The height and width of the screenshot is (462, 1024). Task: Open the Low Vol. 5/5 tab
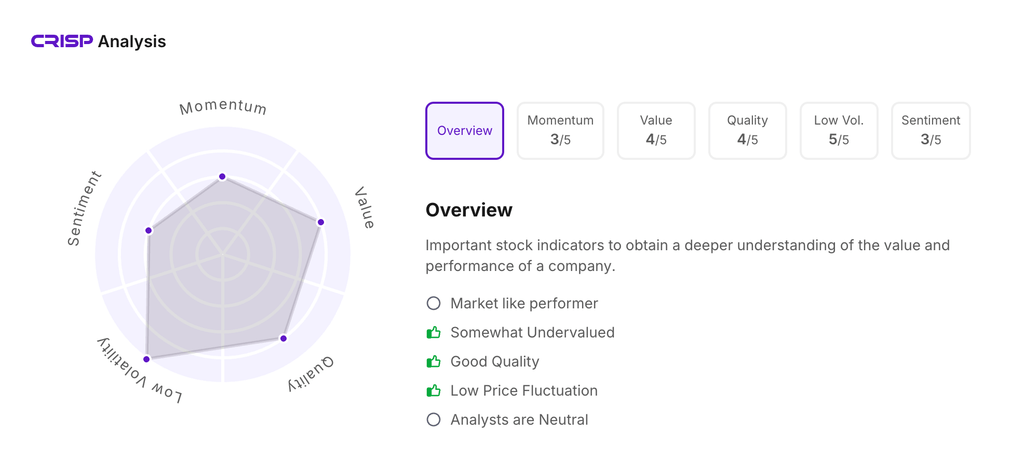(839, 131)
